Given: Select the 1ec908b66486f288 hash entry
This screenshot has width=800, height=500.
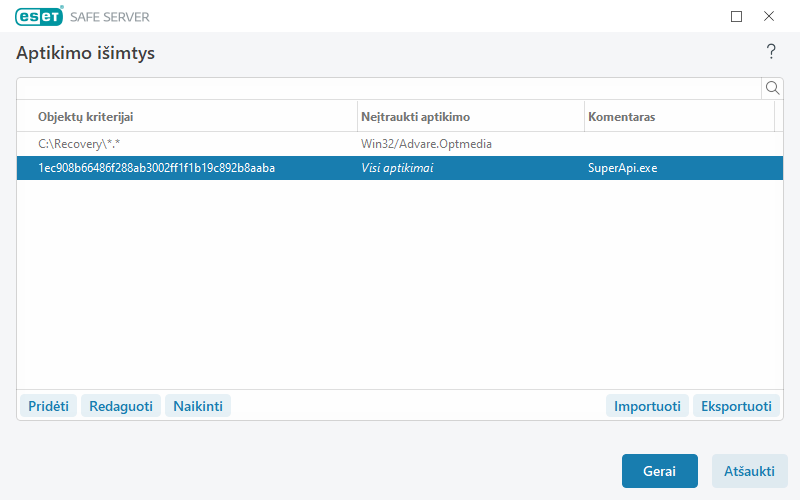Looking at the screenshot, I should click(x=156, y=168).
